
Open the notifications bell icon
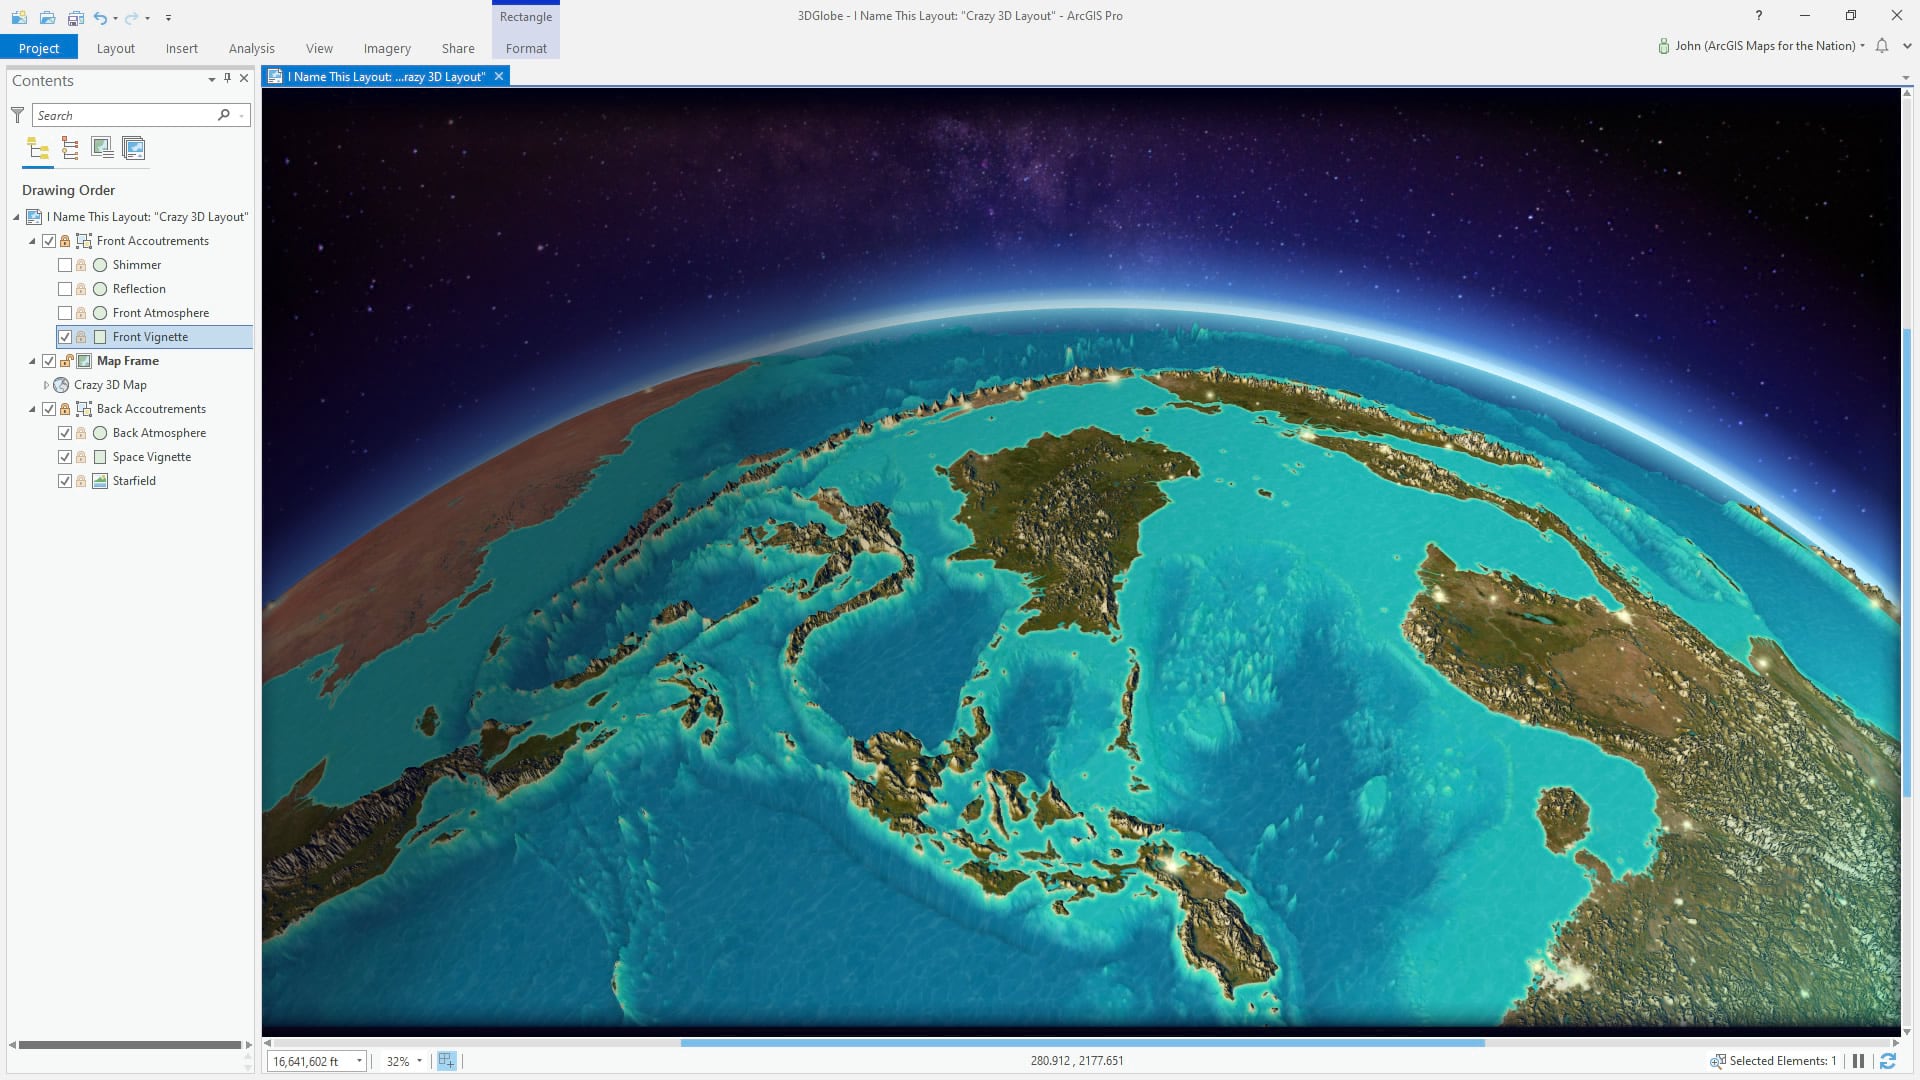[1882, 46]
